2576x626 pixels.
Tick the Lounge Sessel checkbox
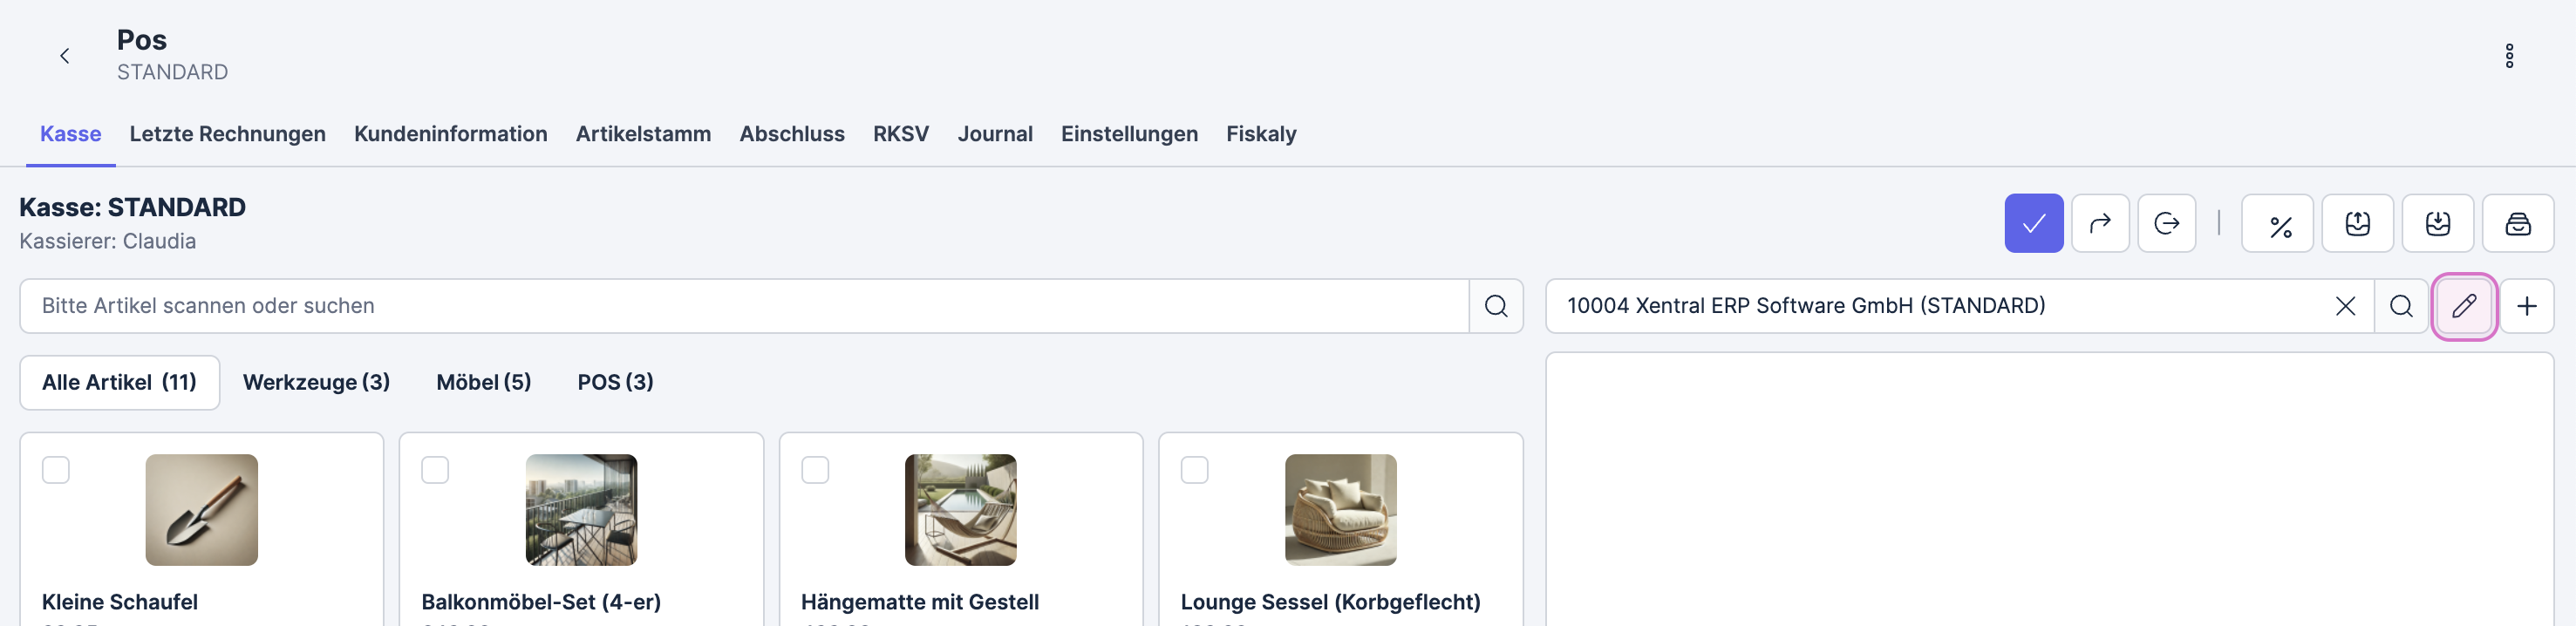click(x=1194, y=470)
